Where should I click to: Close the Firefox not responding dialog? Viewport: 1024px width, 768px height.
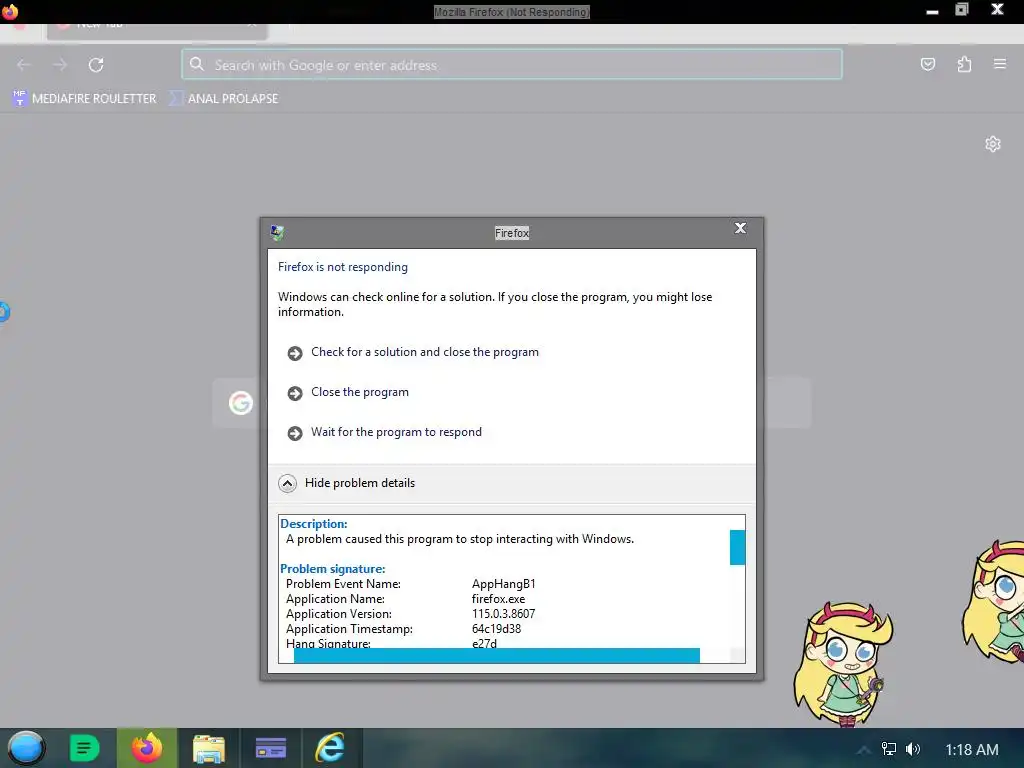pyautogui.click(x=740, y=228)
